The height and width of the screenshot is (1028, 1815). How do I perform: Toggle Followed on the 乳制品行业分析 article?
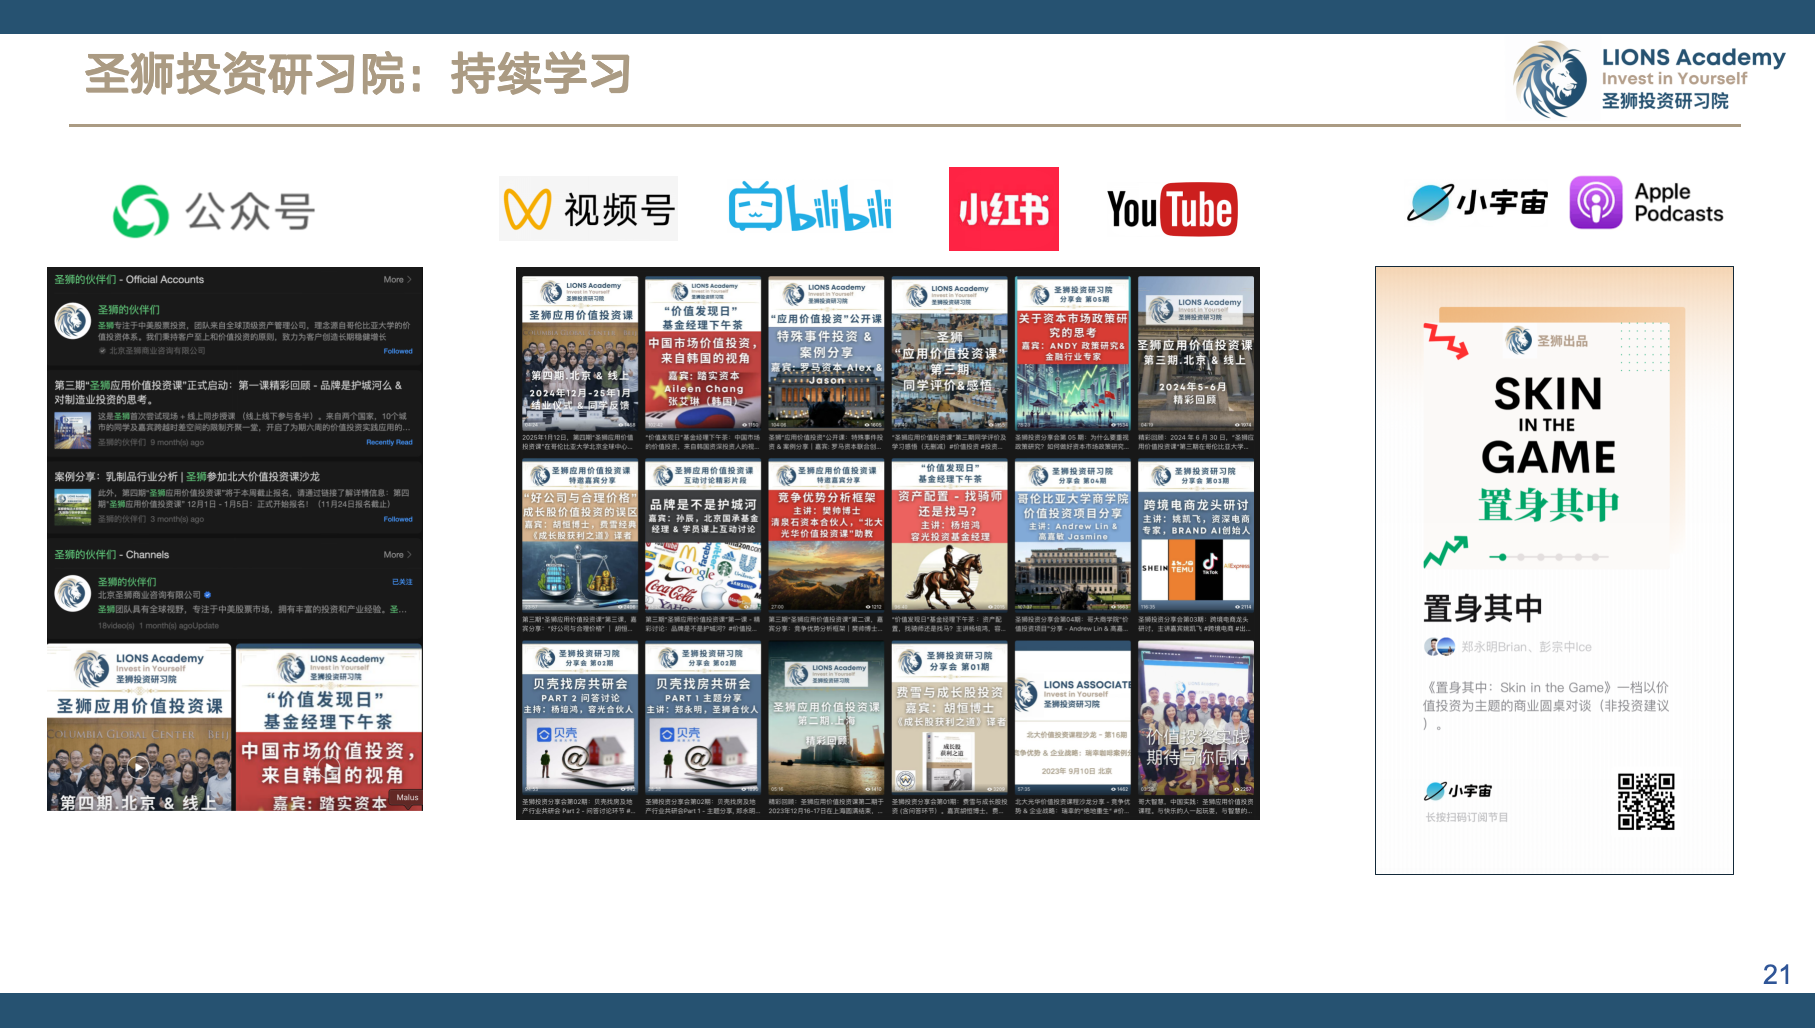pyautogui.click(x=398, y=519)
